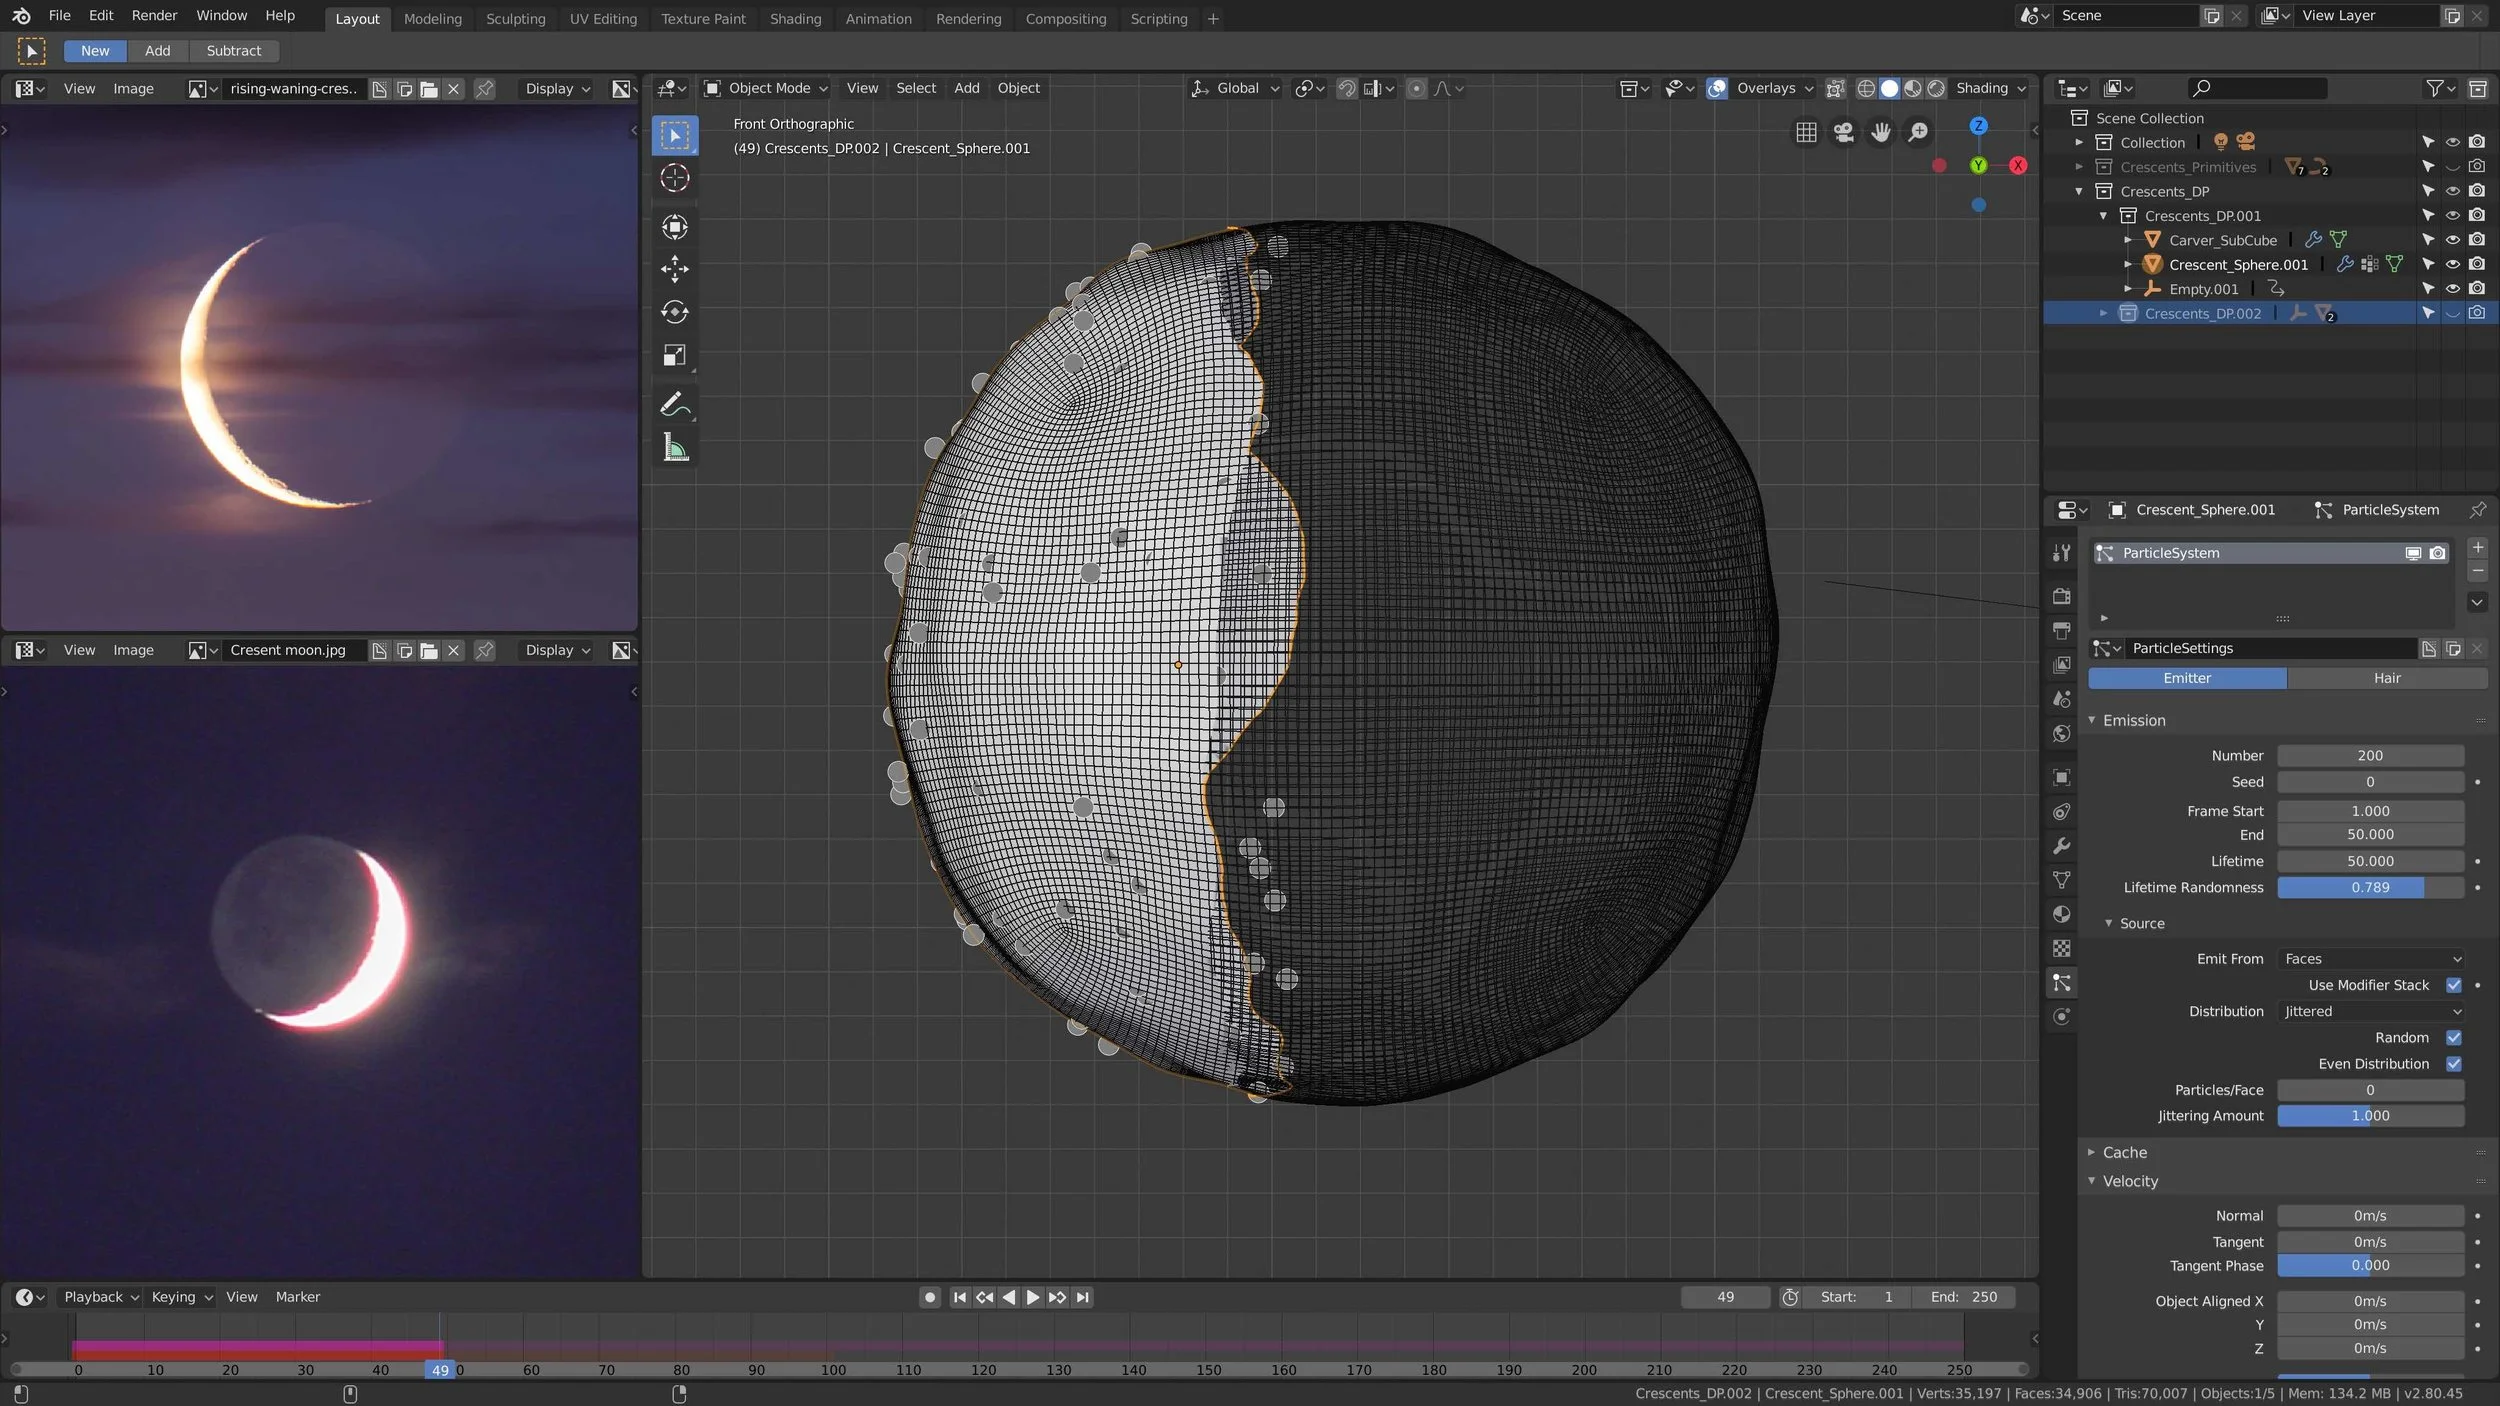The width and height of the screenshot is (2500, 1406).
Task: Select the 3D Cursor tool
Action: pos(675,178)
